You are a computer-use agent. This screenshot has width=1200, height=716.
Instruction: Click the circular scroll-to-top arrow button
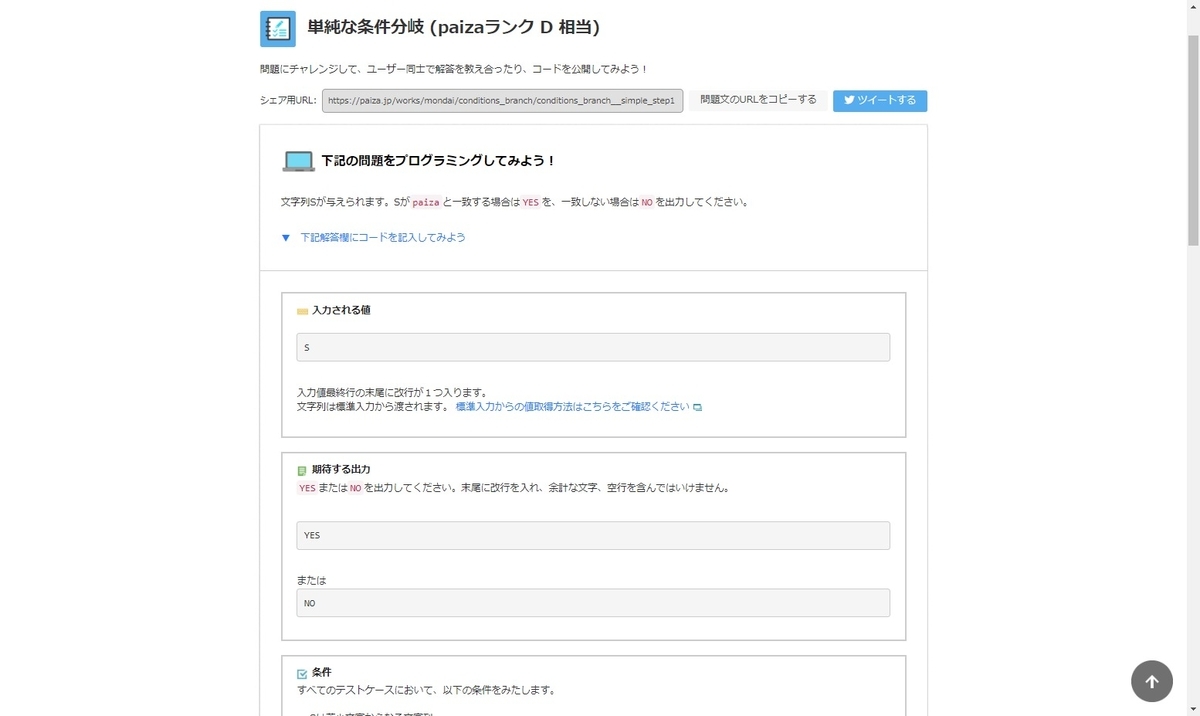click(1151, 681)
